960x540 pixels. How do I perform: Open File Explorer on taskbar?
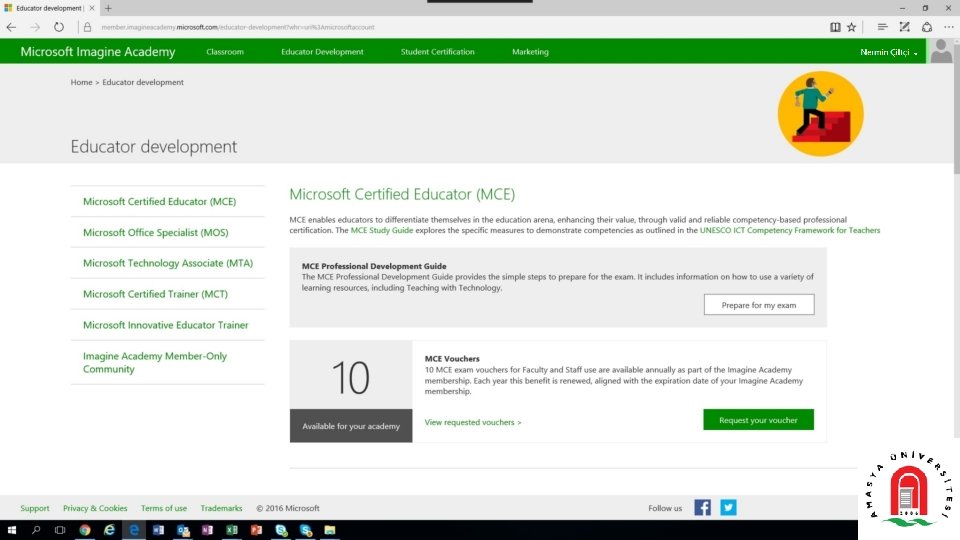329,530
